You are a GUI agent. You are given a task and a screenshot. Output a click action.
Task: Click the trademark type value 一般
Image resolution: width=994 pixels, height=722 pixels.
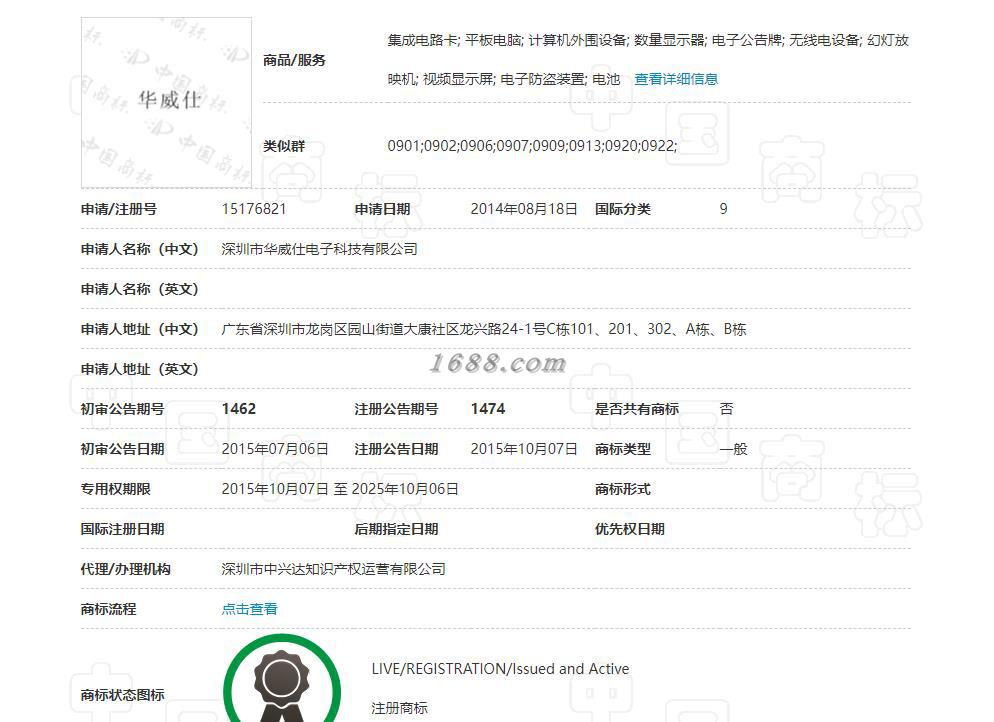tap(733, 449)
